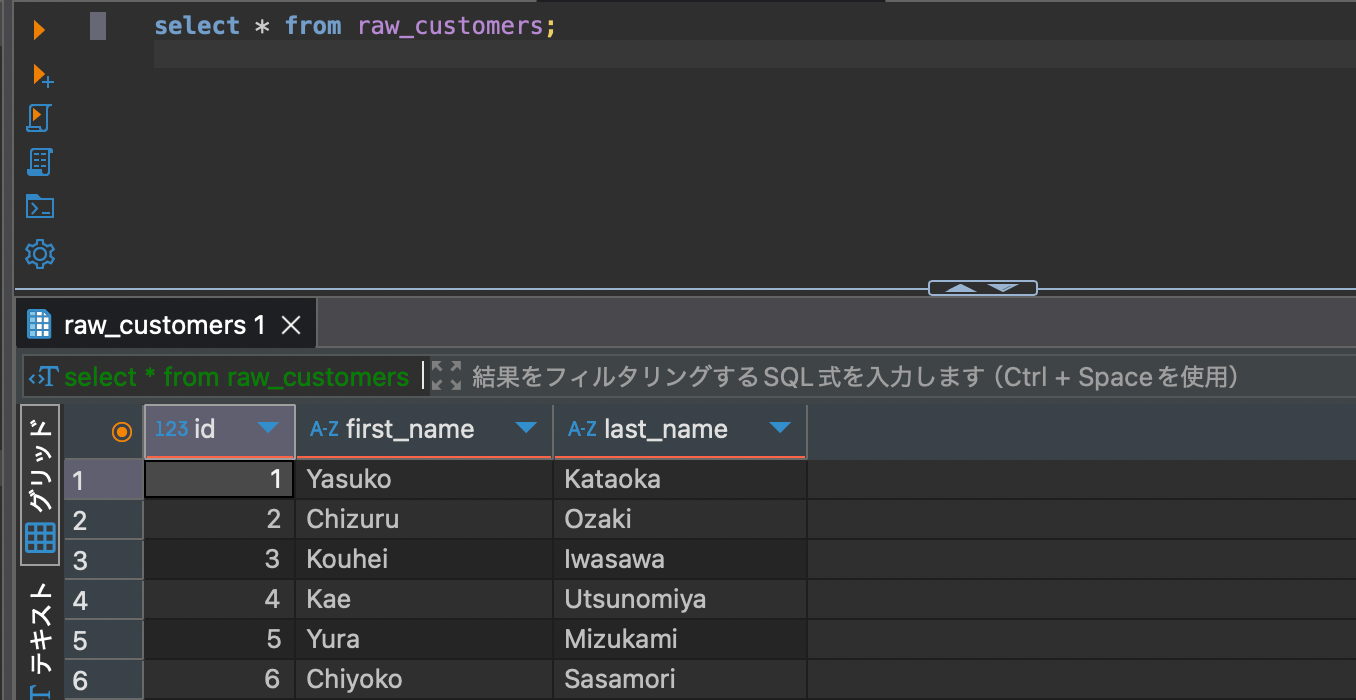Click the cell containing Yura
The image size is (1356, 700).
pos(425,639)
